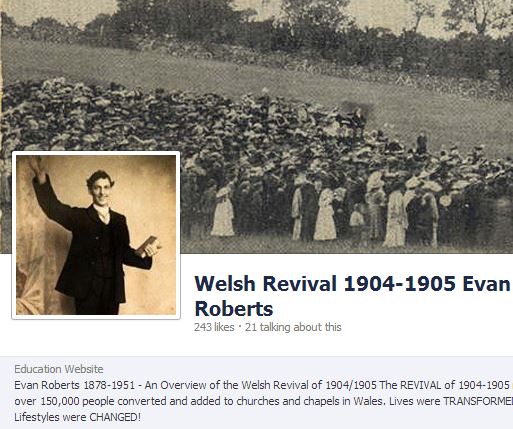Click the word Roberts under the title

pos(234,309)
